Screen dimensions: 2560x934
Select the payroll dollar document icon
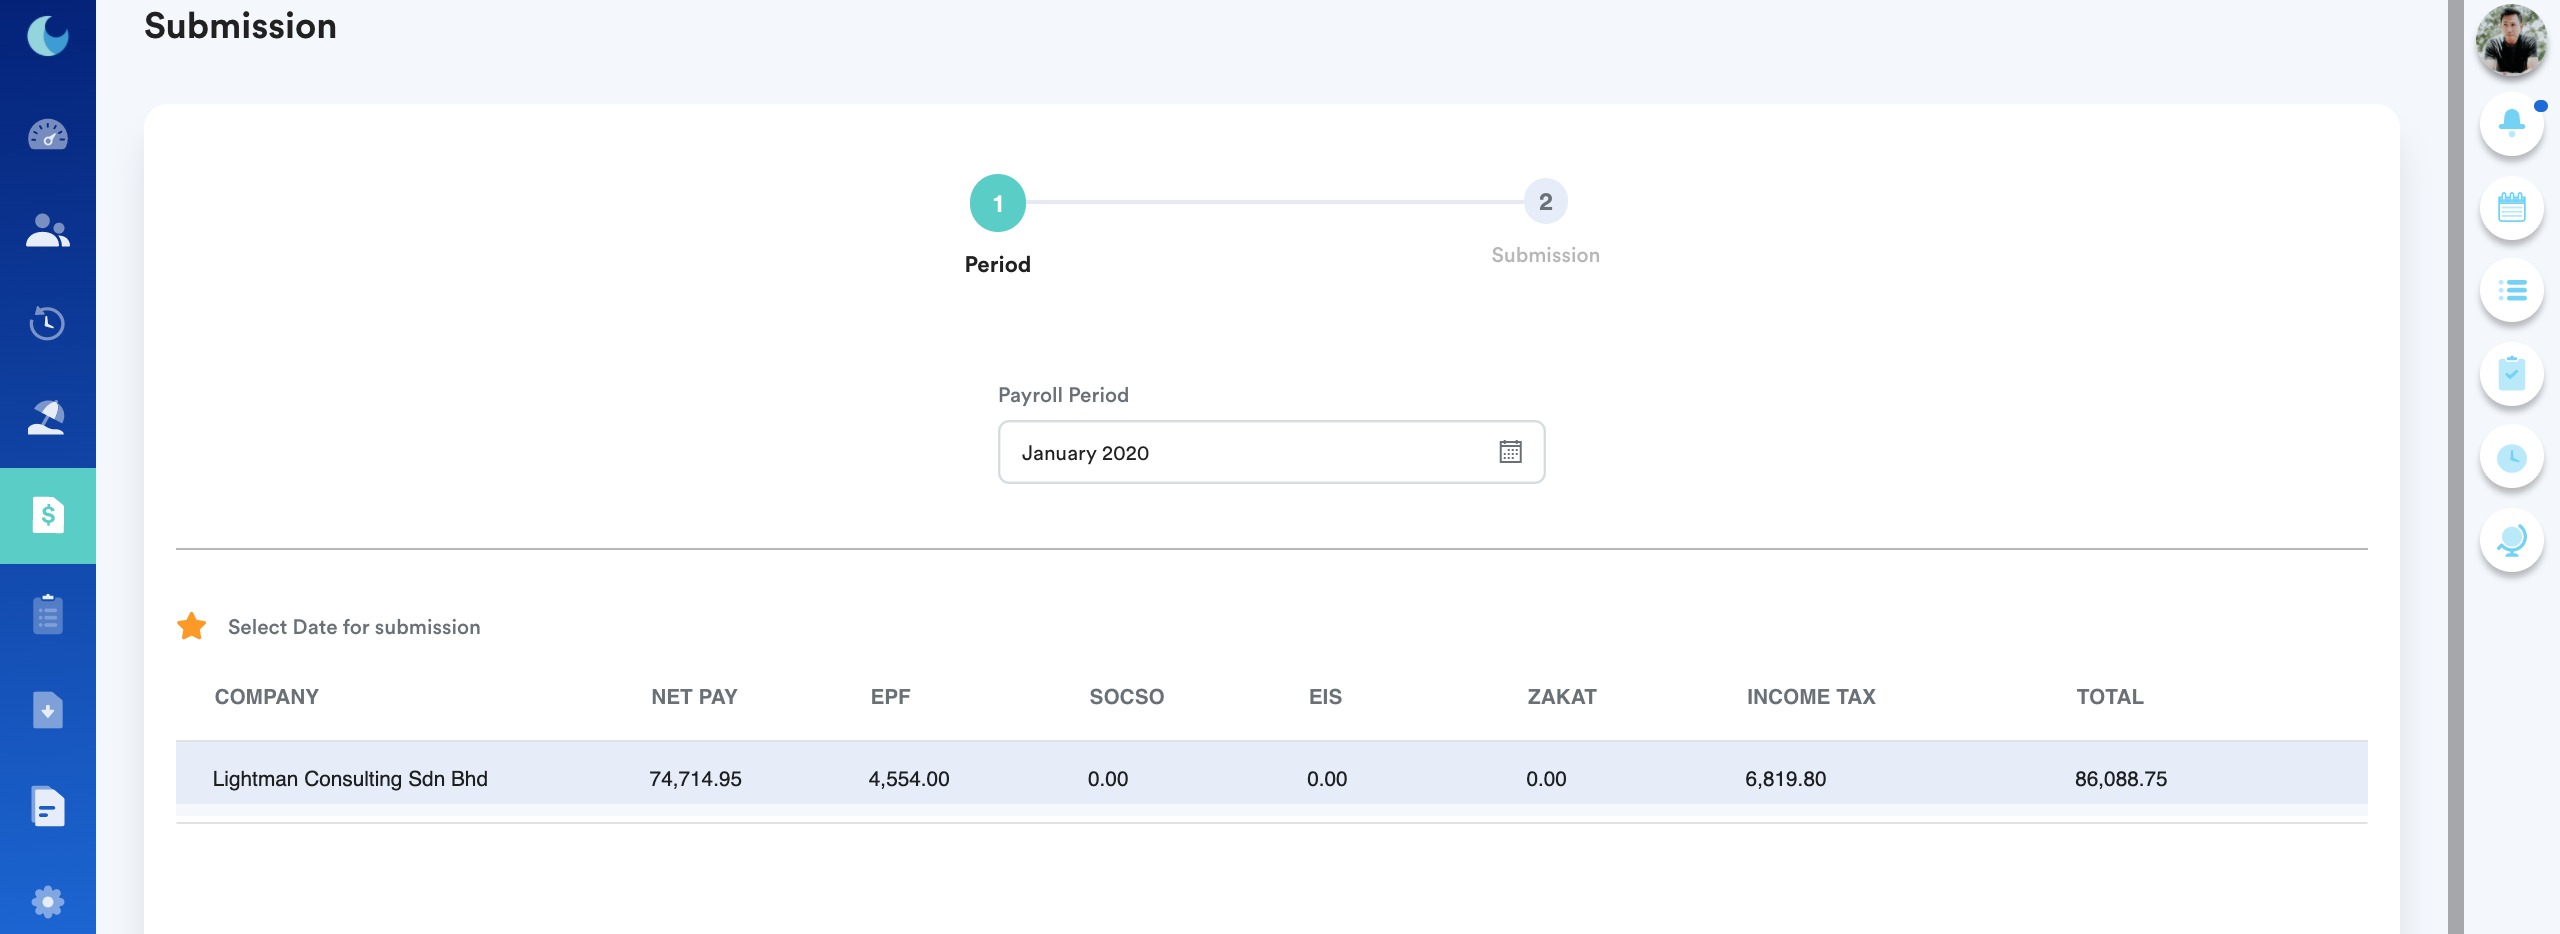(x=48, y=515)
